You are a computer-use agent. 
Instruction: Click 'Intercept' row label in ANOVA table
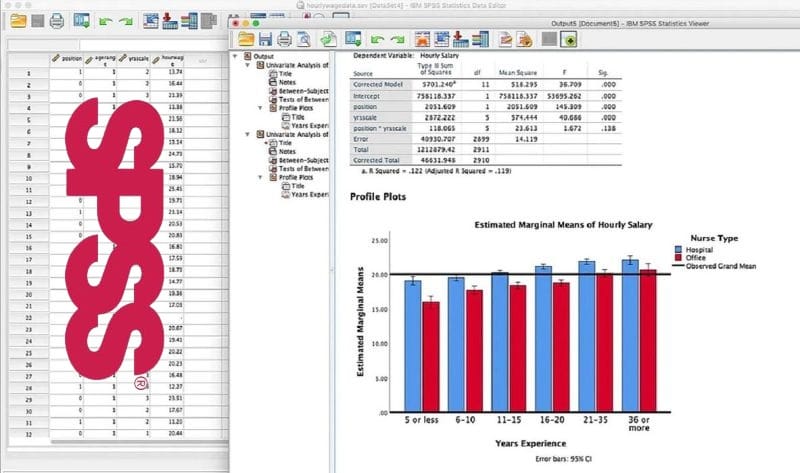pos(366,96)
